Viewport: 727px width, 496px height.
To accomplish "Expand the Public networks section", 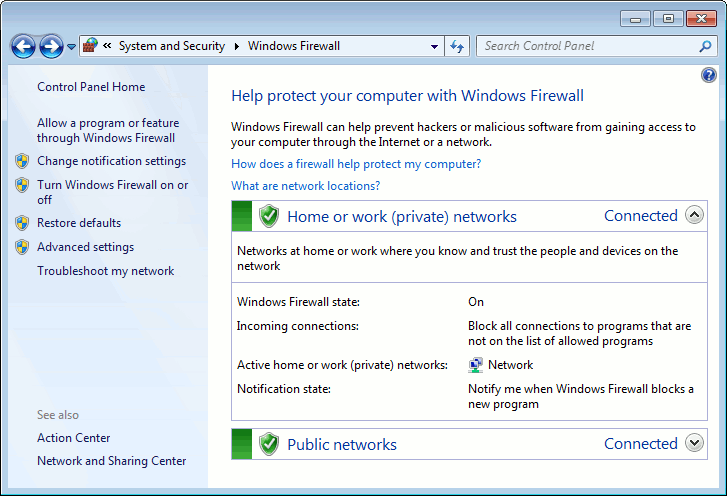I will point(695,443).
